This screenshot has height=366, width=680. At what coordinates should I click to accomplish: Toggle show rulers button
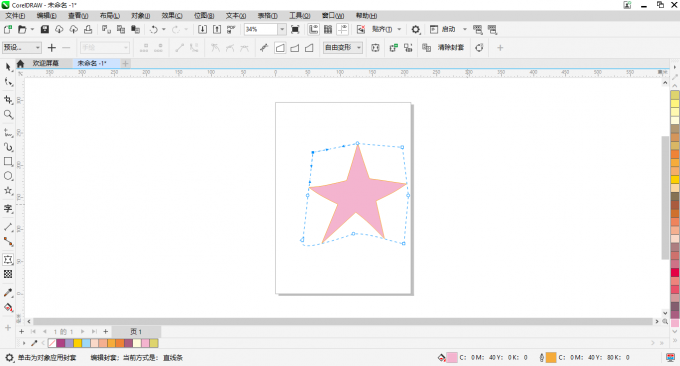(x=314, y=29)
